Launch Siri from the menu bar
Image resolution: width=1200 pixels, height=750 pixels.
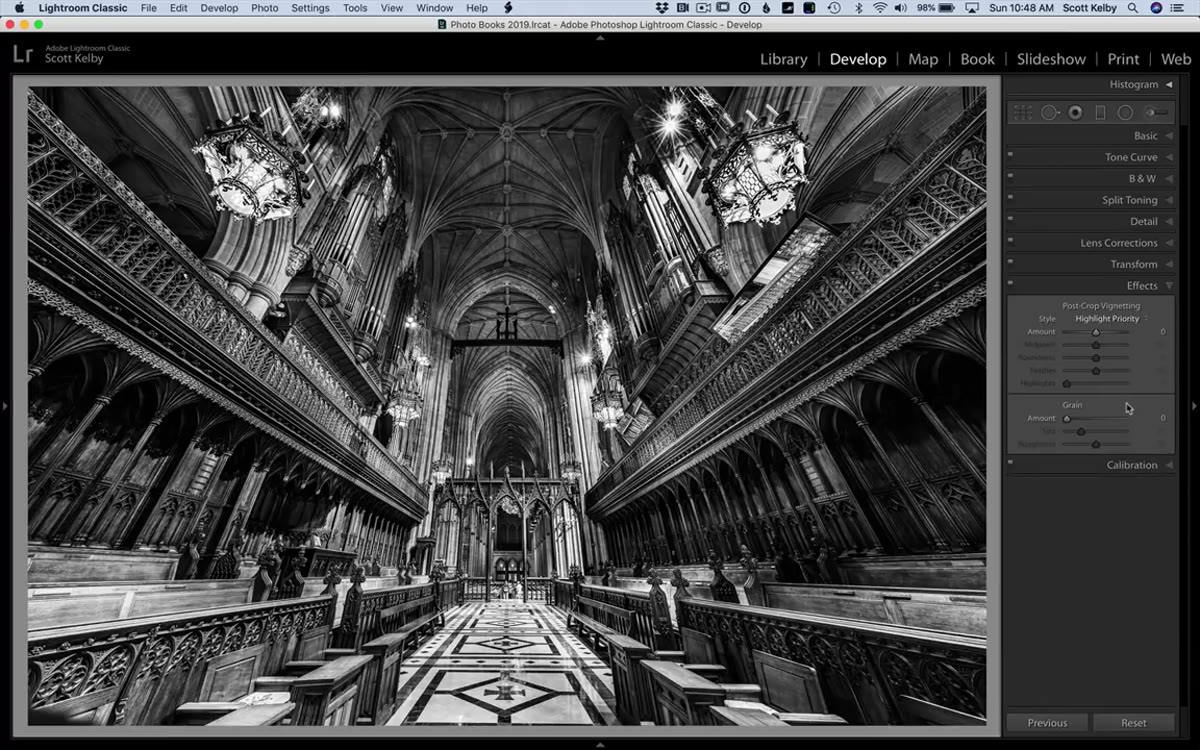pyautogui.click(x=1157, y=8)
